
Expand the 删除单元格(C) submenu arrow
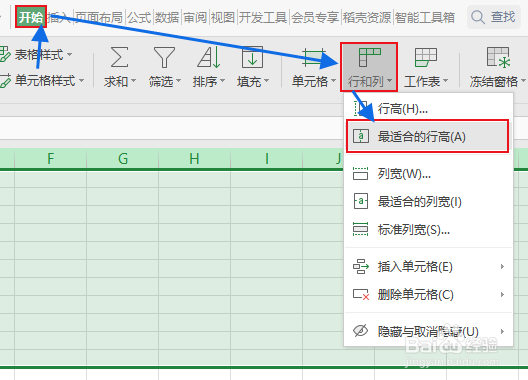[502, 294]
